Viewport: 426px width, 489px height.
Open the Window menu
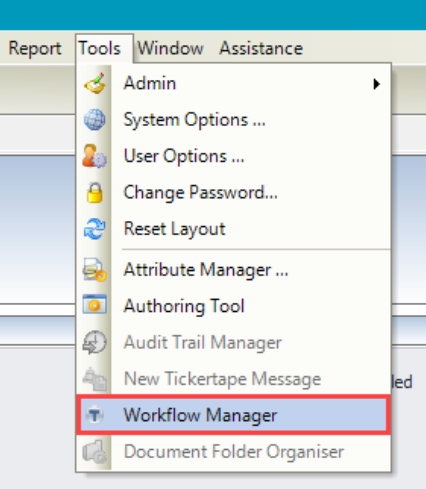(x=170, y=49)
